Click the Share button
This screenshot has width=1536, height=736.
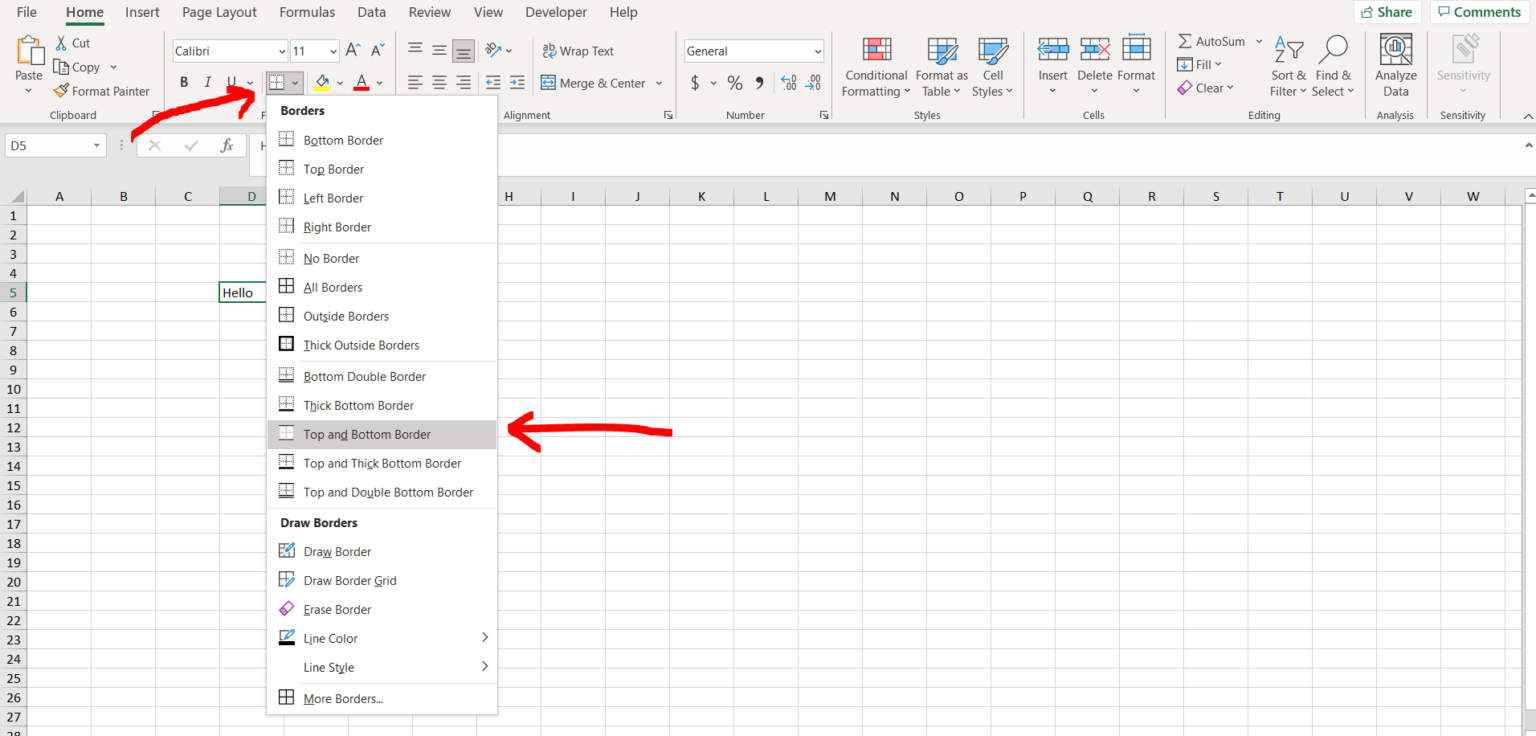click(1387, 12)
